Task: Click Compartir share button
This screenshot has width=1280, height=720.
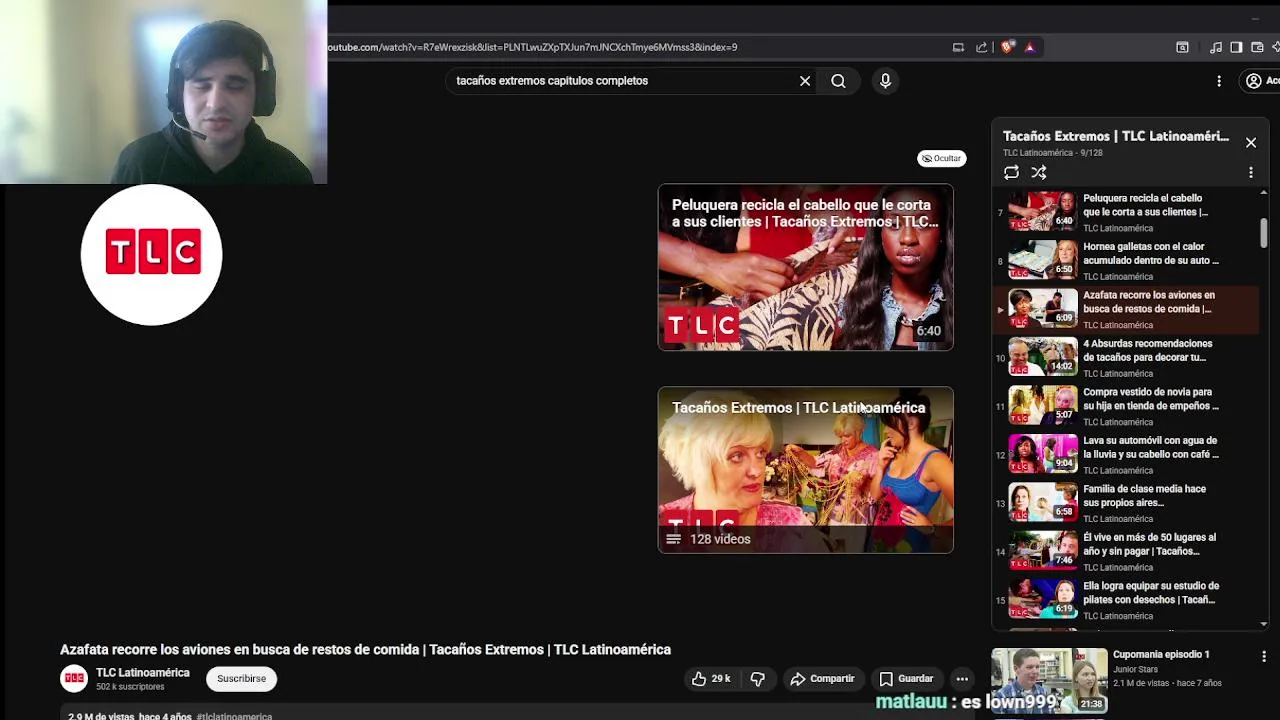Action: [822, 679]
